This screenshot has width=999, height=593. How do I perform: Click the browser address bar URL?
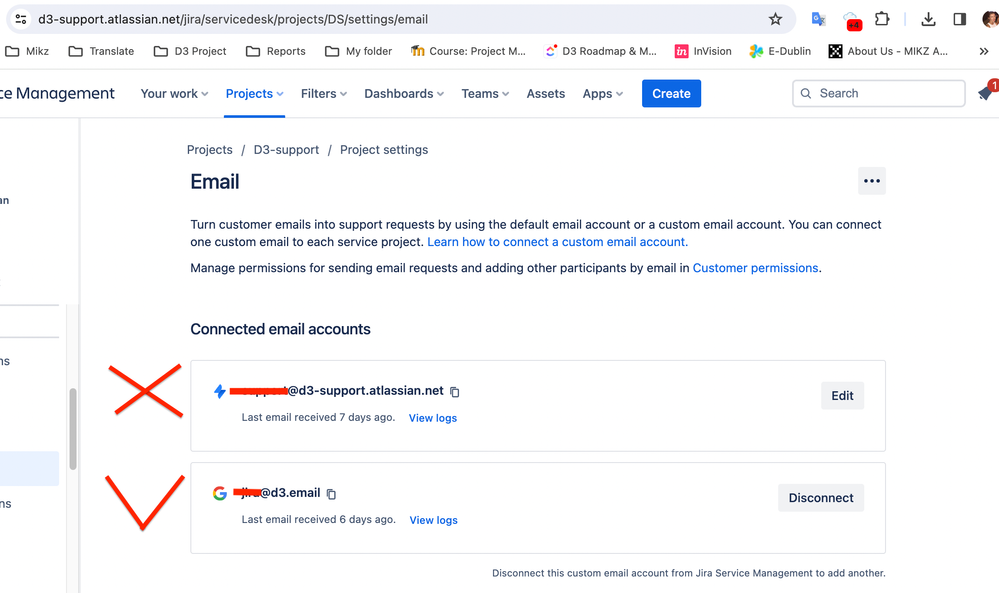[233, 19]
